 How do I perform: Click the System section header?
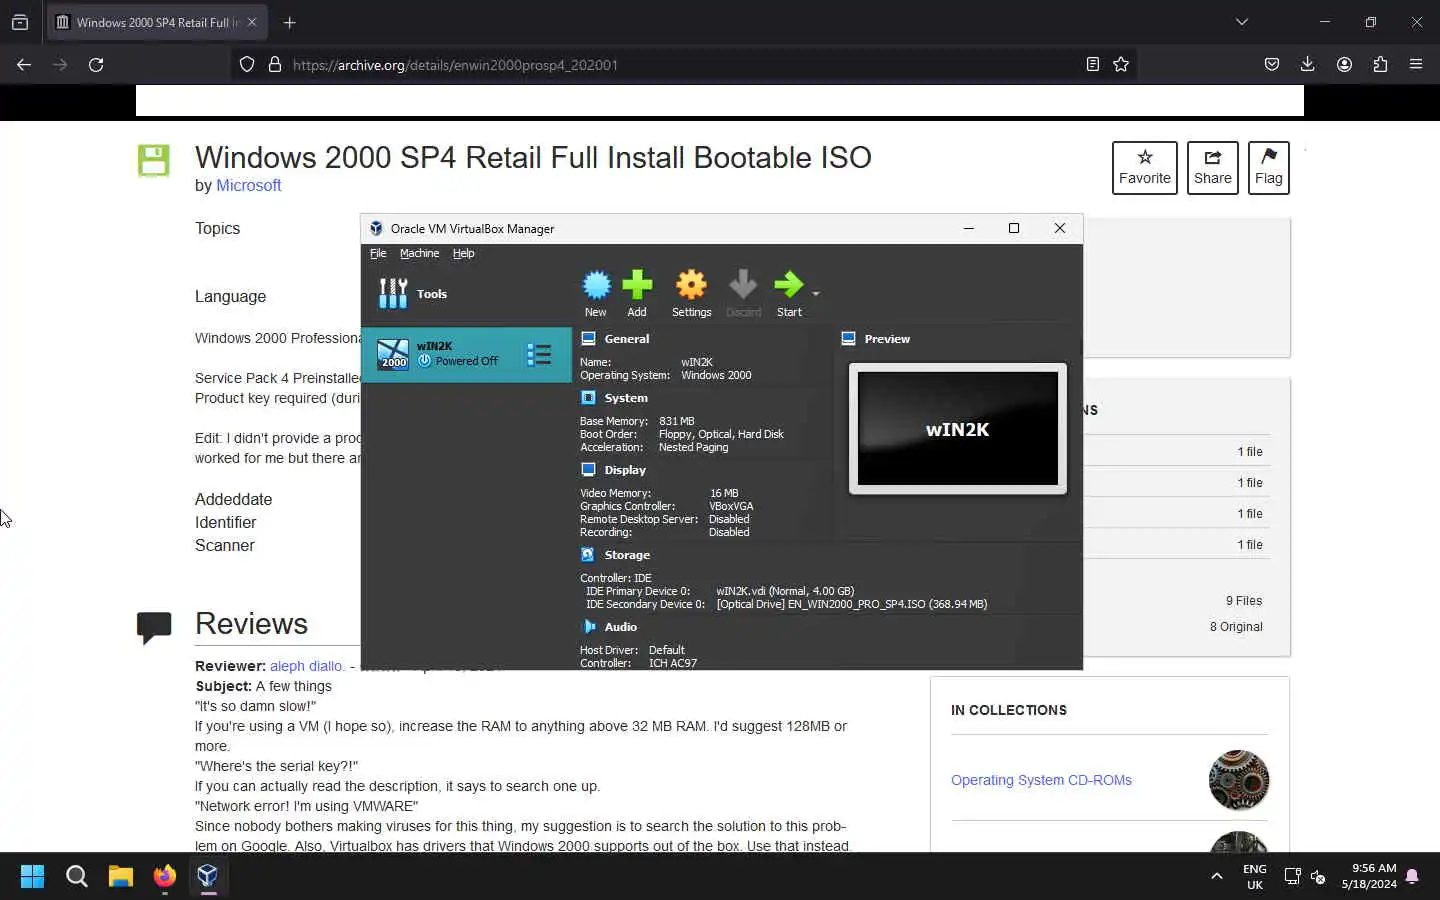click(x=626, y=398)
